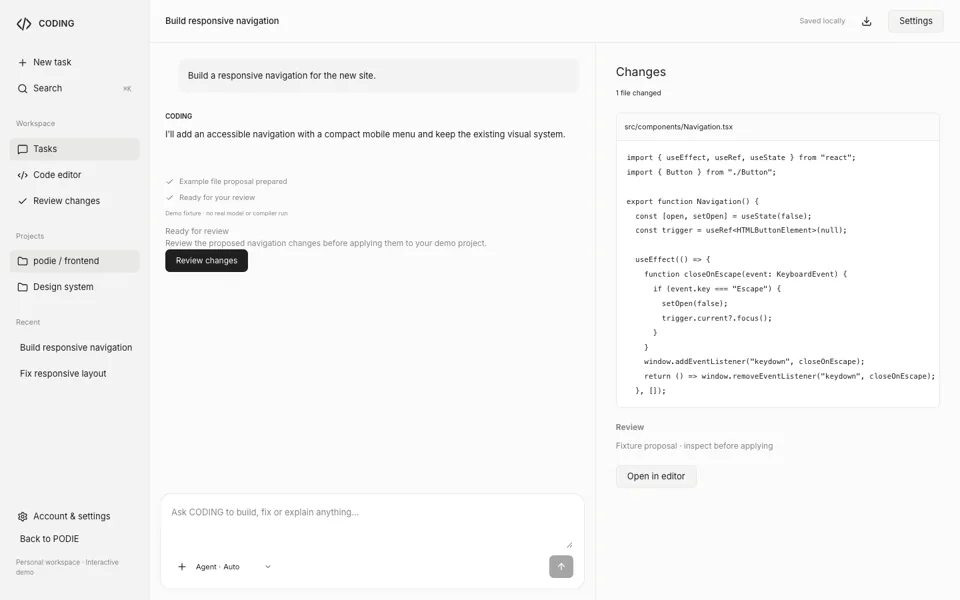Click the checkmark icon beside Review changes
The height and width of the screenshot is (600, 960).
(23, 201)
